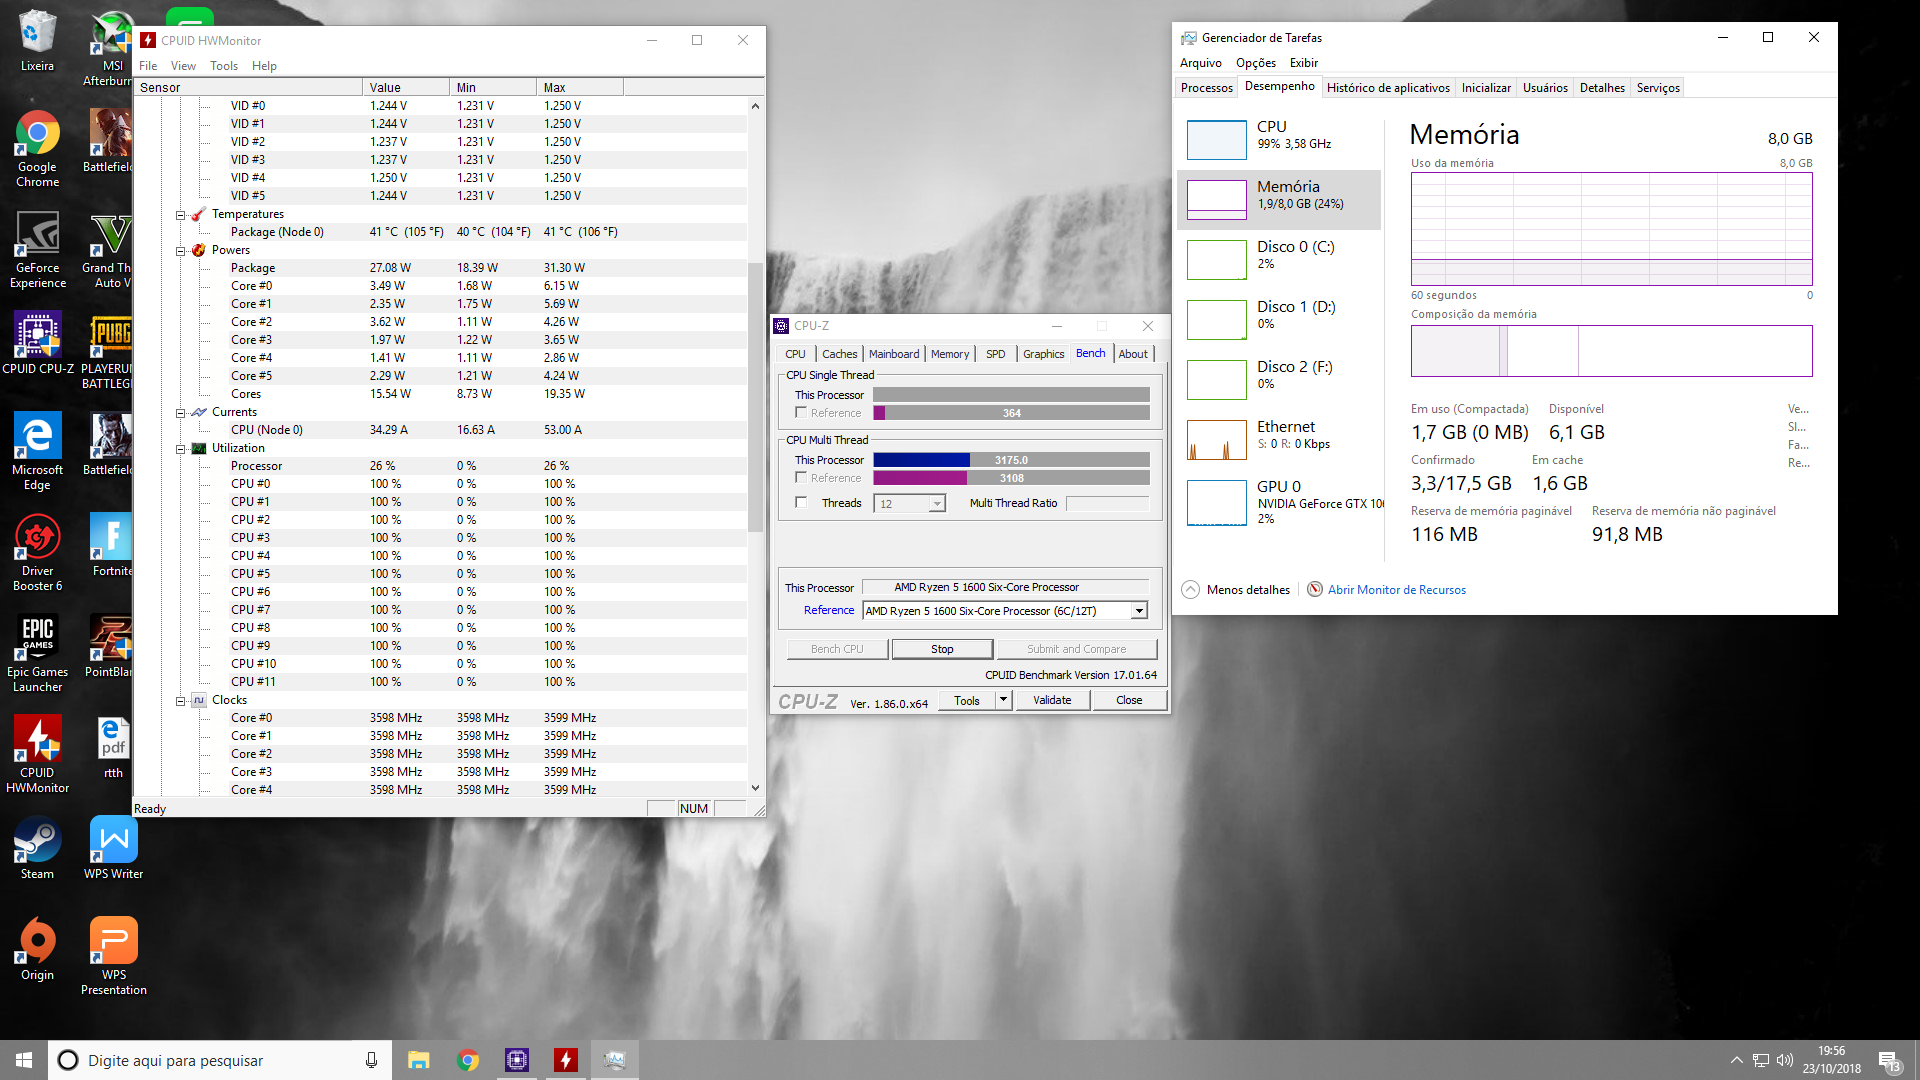Switch to Task Manager from the taskbar
Viewport: 1920px width, 1080px height.
614,1060
